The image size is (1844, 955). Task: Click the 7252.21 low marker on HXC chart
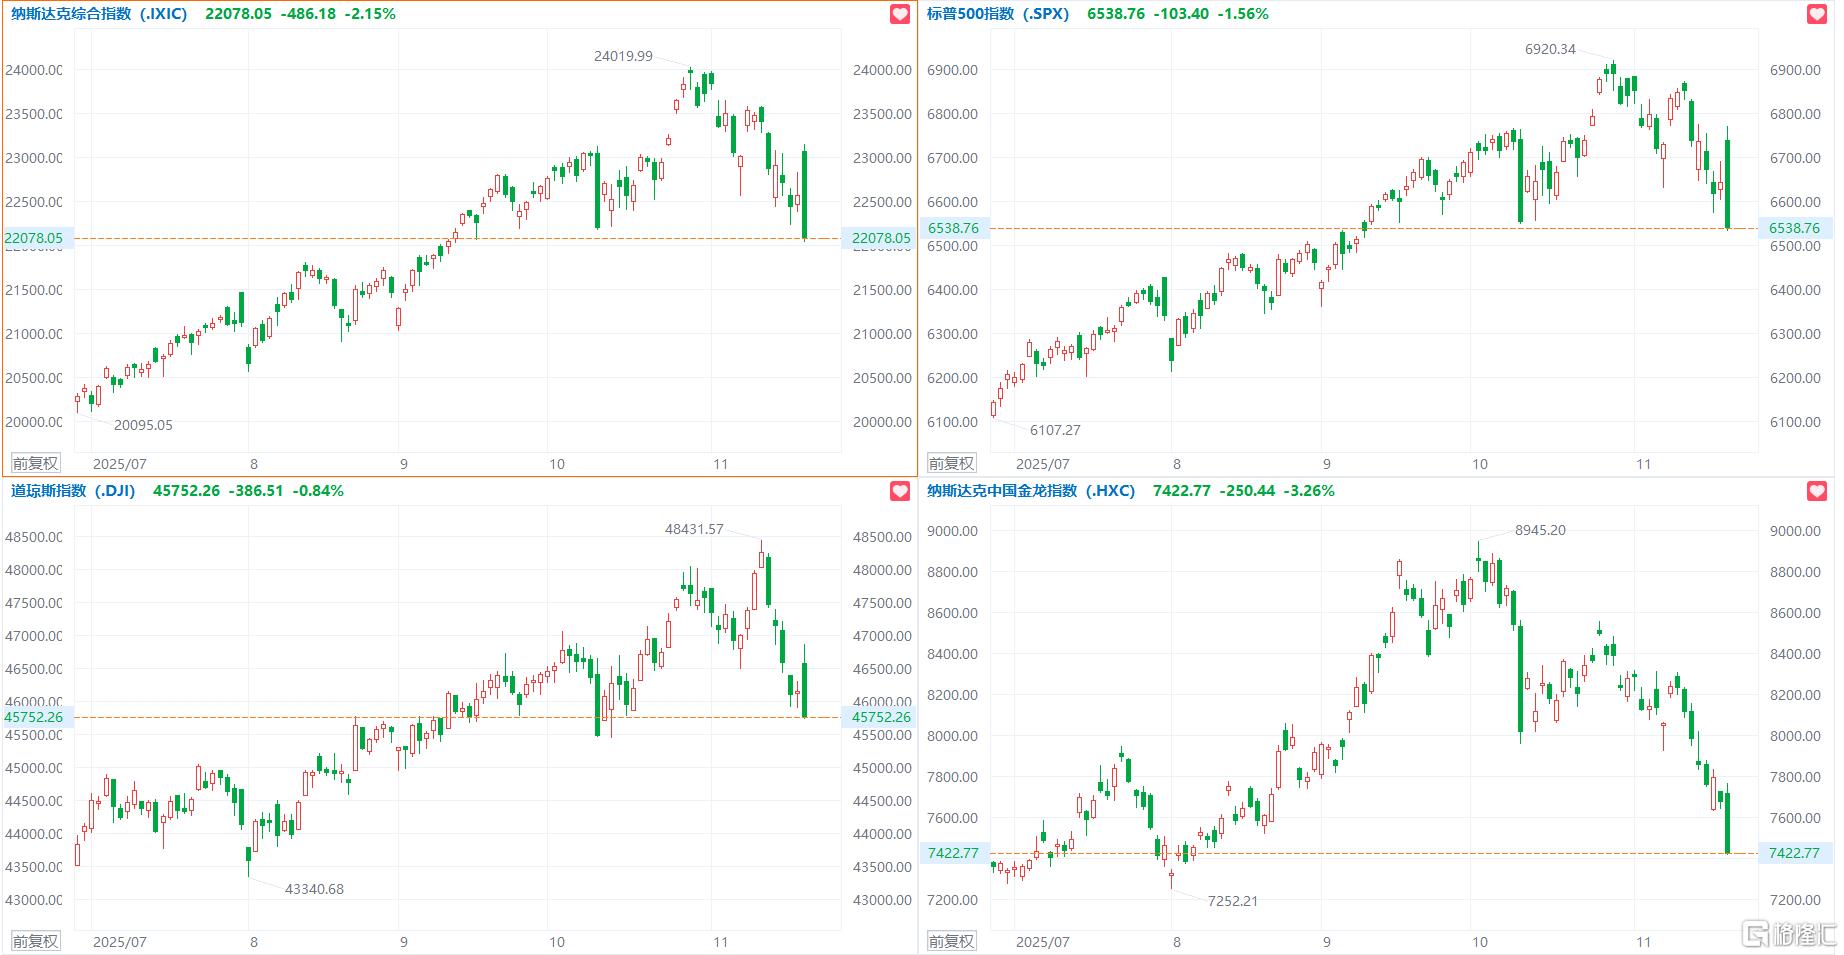(x=1232, y=901)
